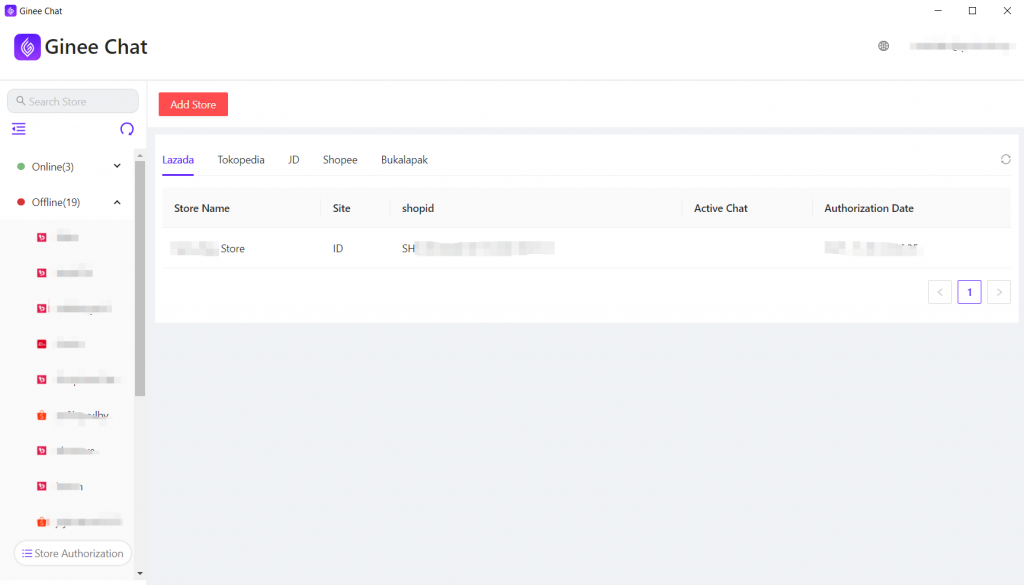Click the Add Store button
Viewport: 1024px width, 585px height.
coord(193,104)
